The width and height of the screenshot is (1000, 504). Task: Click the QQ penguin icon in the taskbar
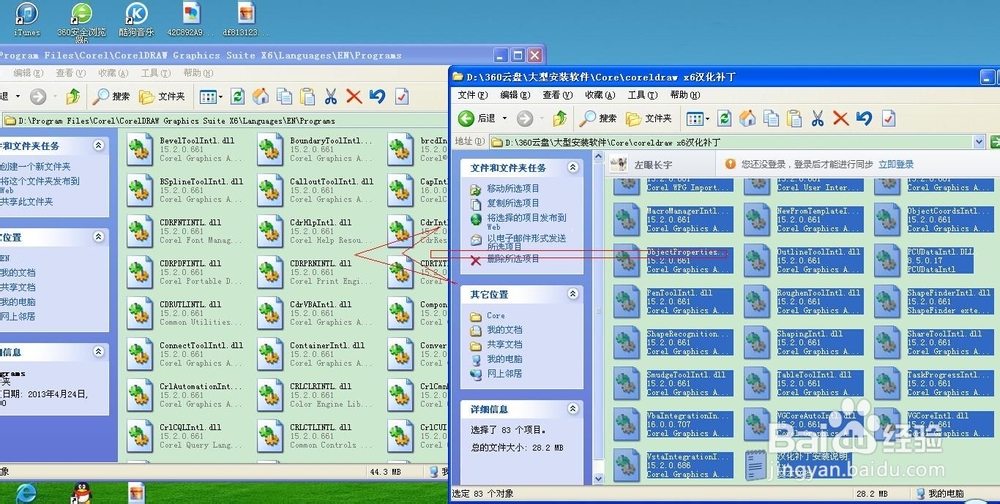pyautogui.click(x=82, y=493)
